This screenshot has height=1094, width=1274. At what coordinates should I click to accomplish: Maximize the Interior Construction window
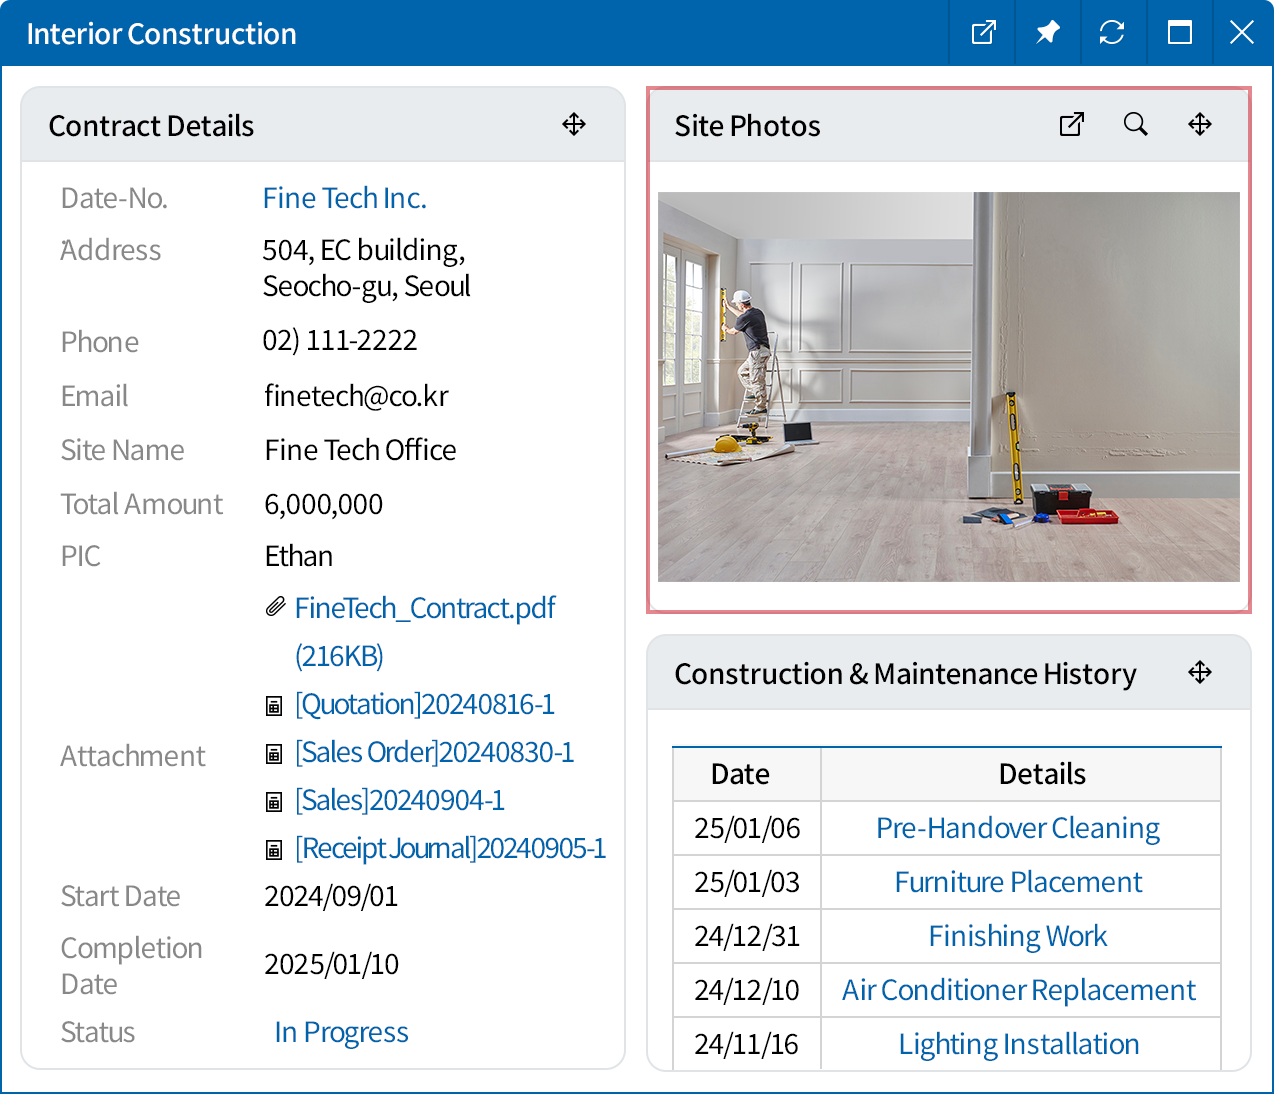[x=1179, y=33]
